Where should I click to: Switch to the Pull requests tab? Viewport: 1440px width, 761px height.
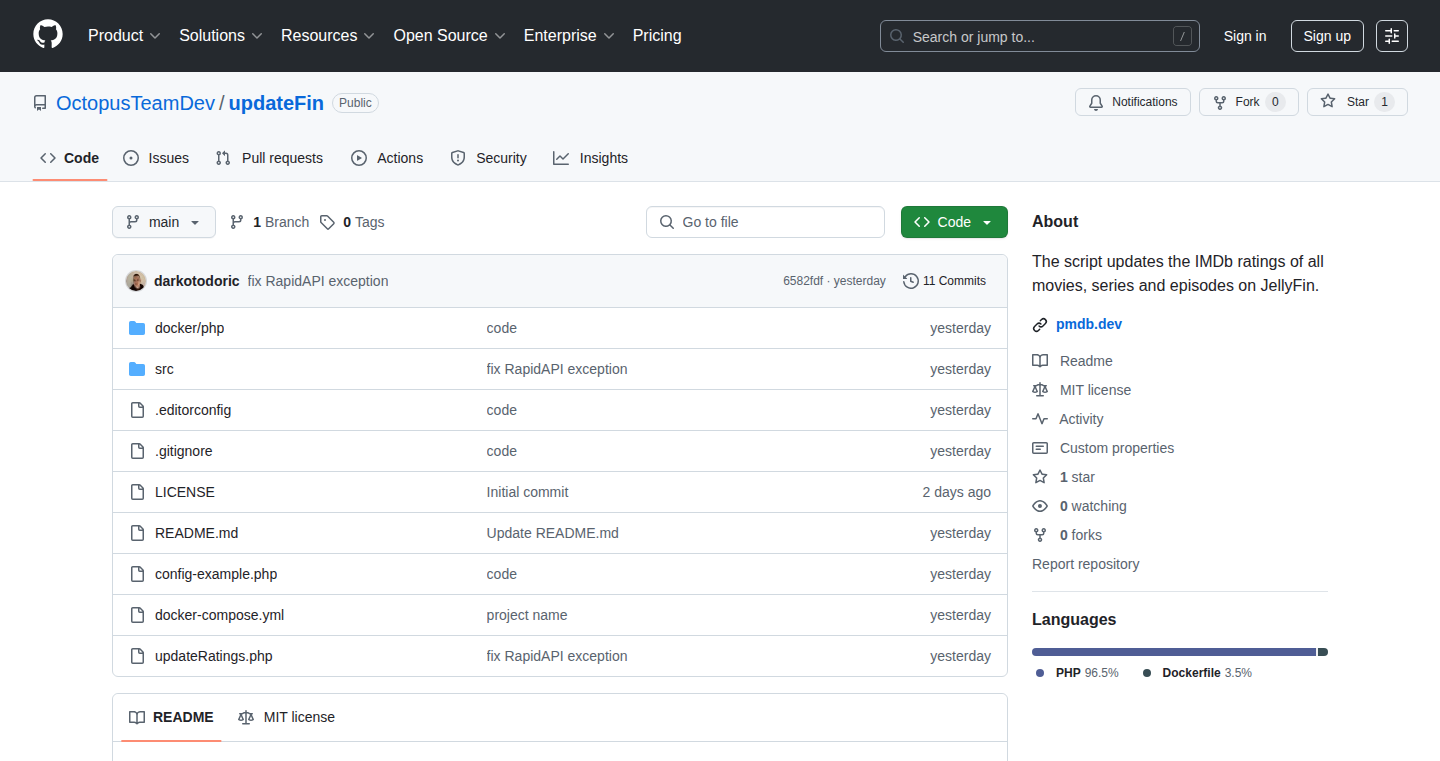(269, 158)
